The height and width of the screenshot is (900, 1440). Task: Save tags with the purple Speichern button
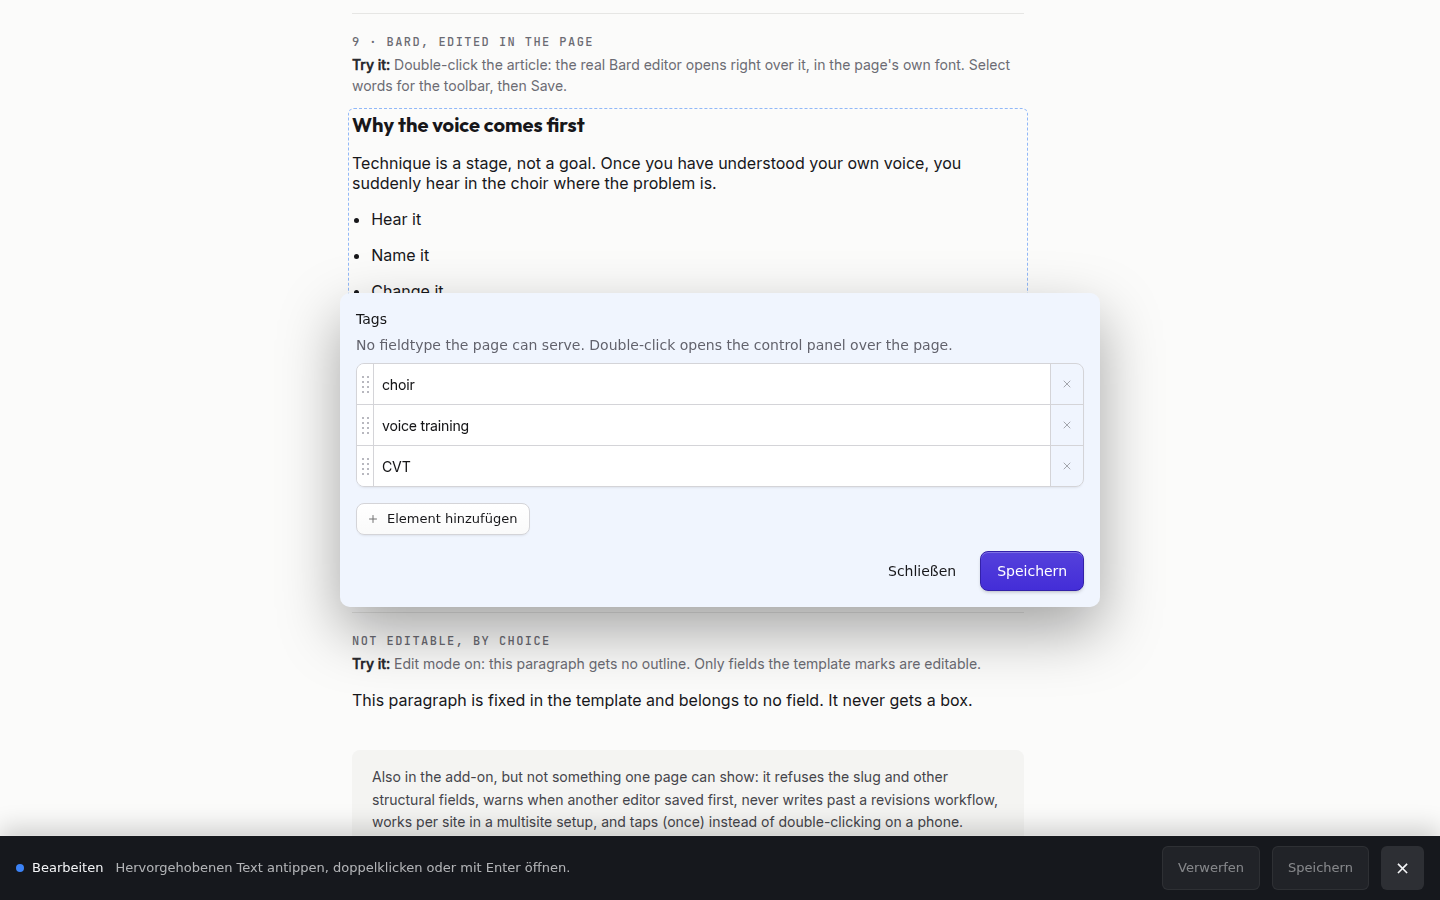coord(1032,571)
